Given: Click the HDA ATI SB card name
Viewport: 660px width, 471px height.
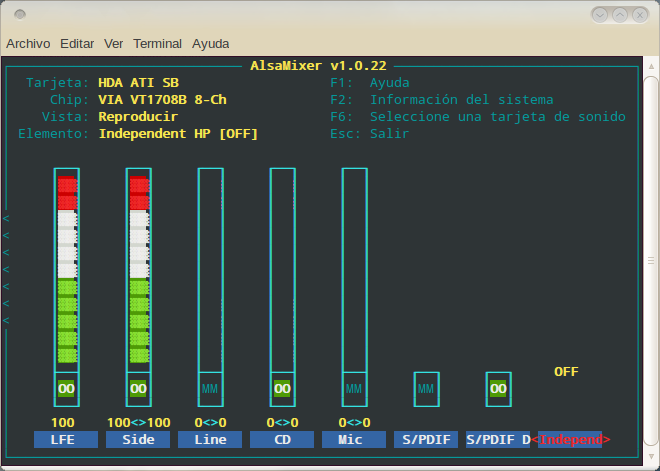Looking at the screenshot, I should 138,83.
